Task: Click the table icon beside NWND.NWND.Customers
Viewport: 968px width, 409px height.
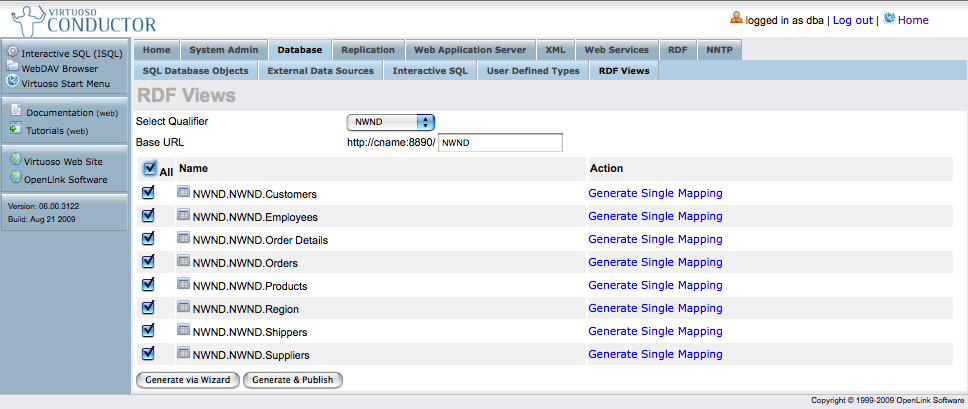Action: (x=183, y=192)
